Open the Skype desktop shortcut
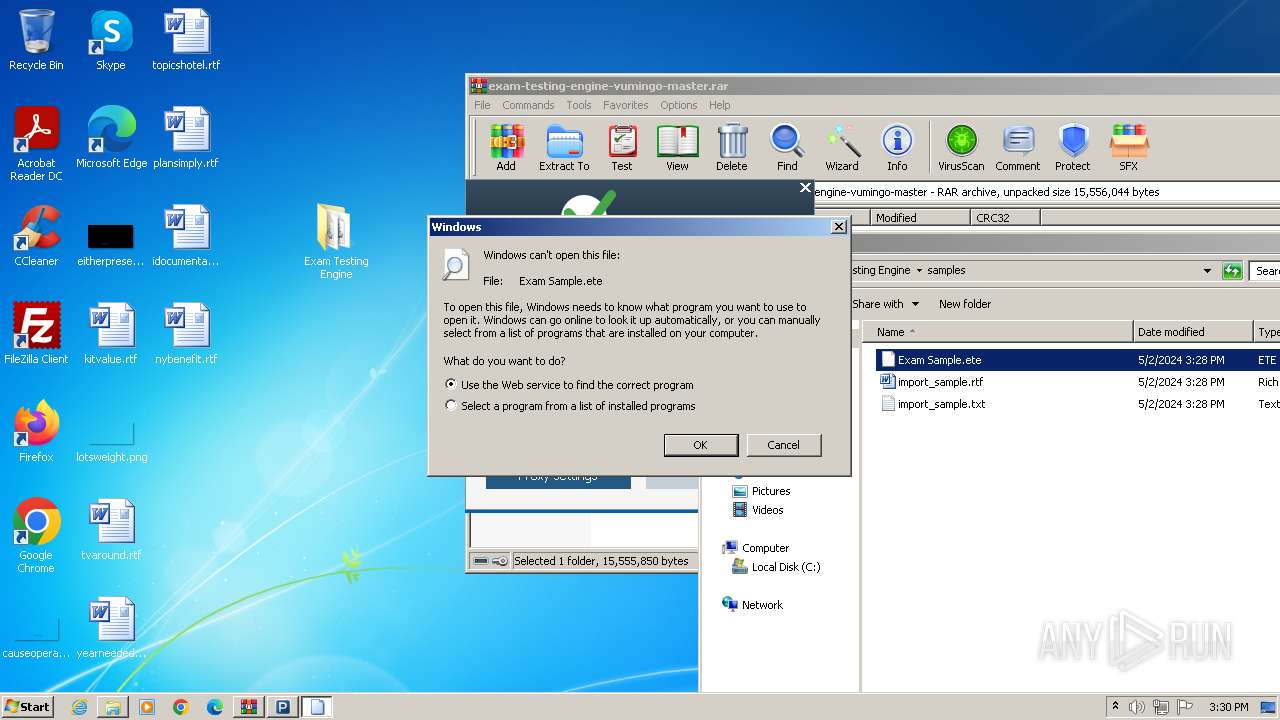 111,40
